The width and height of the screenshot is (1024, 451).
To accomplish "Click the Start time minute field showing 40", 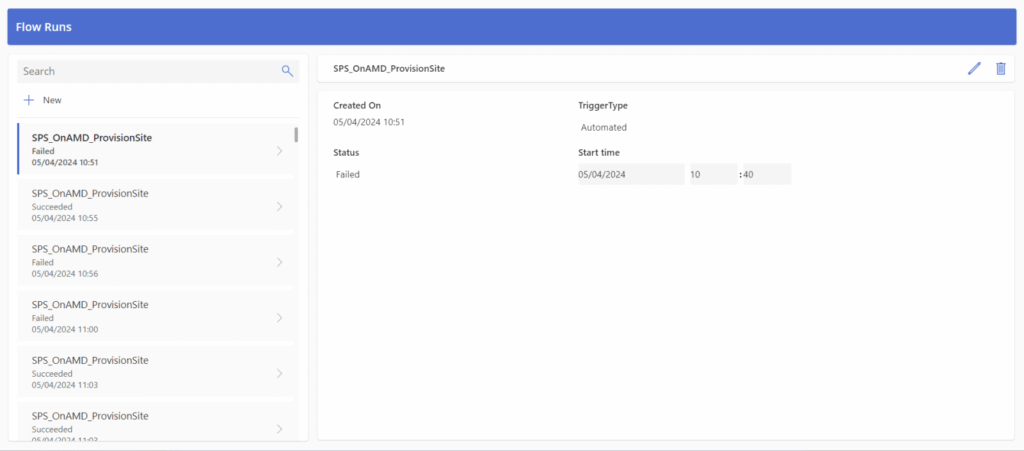I will [767, 174].
